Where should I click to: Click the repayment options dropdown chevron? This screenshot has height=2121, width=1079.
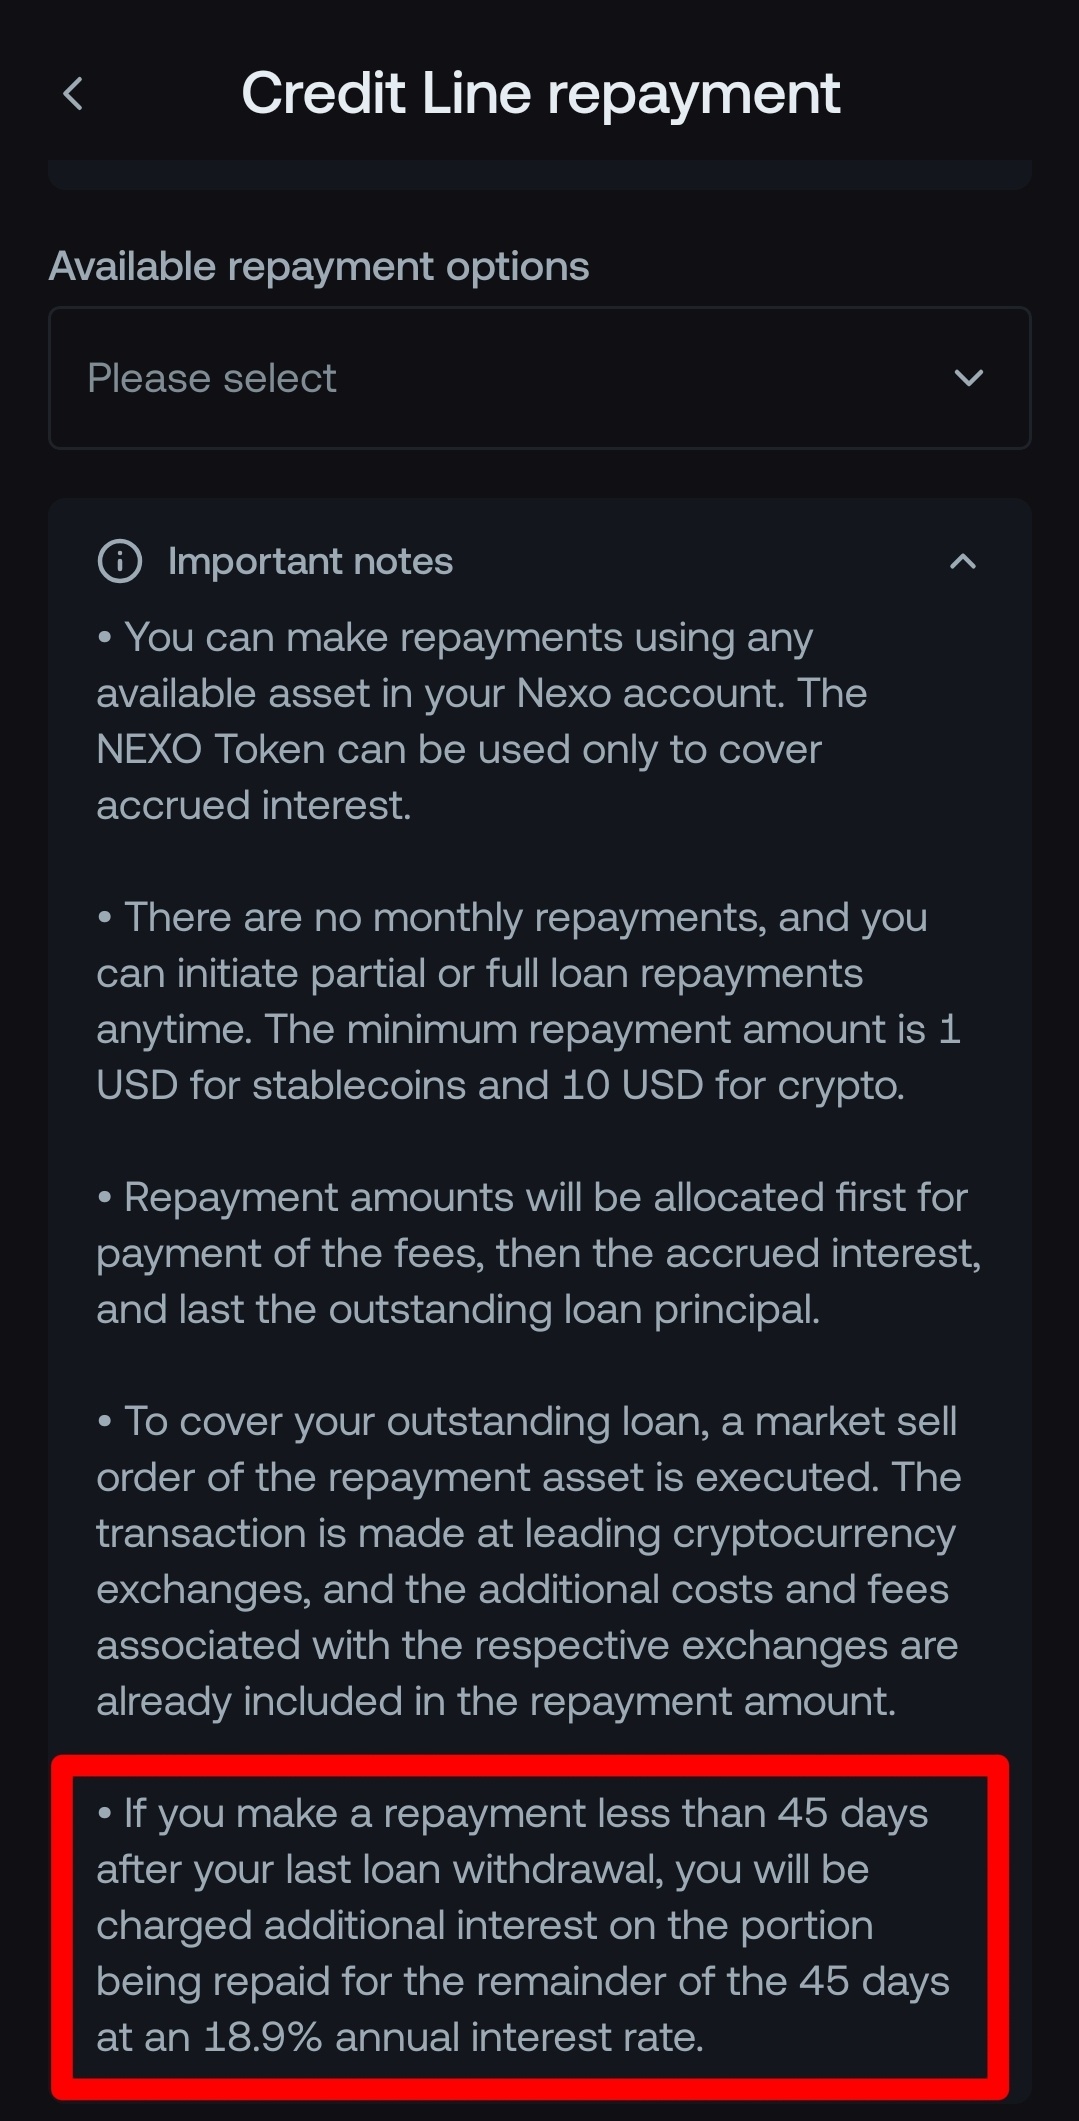click(968, 378)
